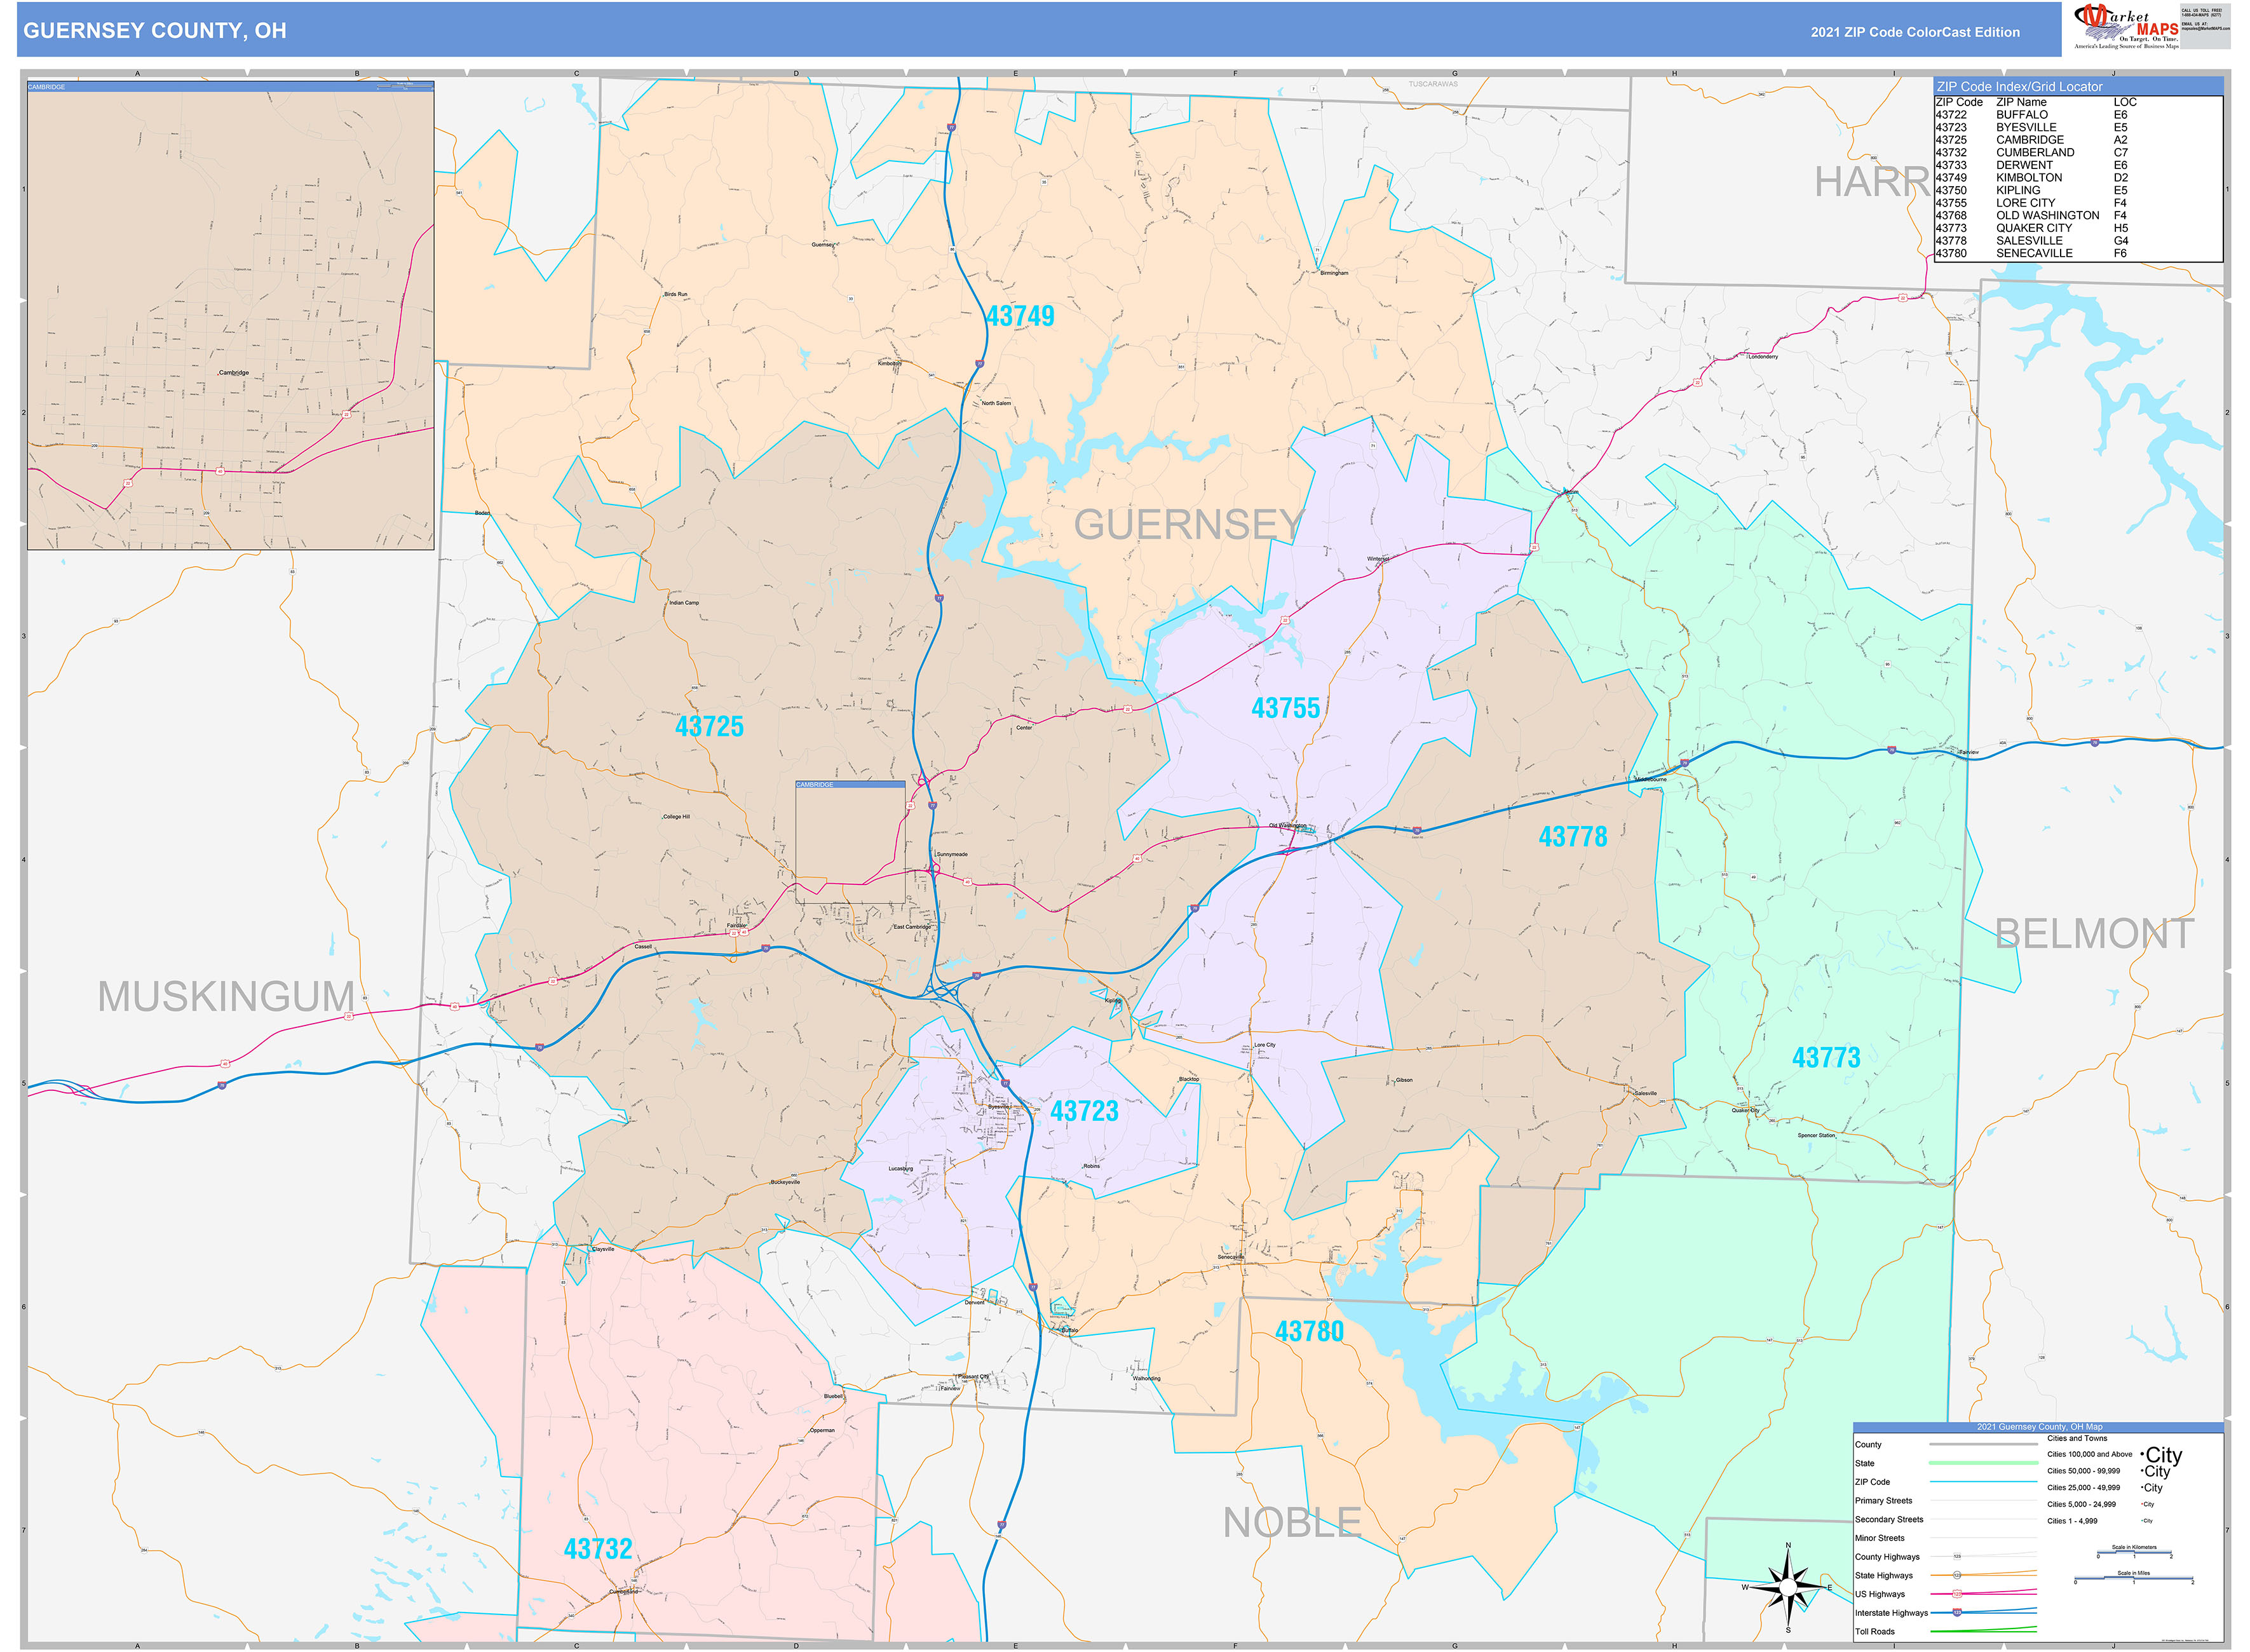Click the State Highways circle marker in legend
Viewport: 2250px width, 1652px height.
1956,1575
